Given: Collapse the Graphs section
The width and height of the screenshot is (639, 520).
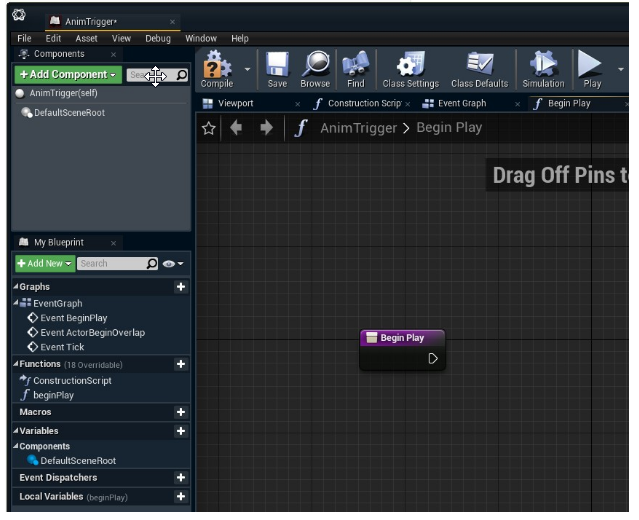Looking at the screenshot, I should [17, 287].
